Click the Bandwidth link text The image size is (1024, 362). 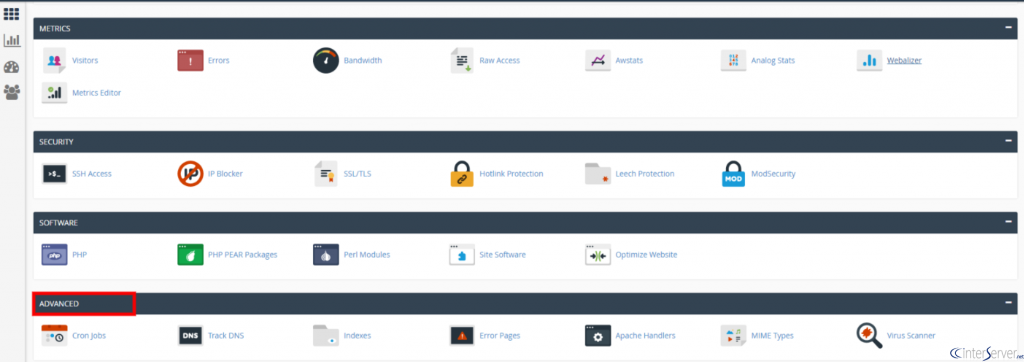tap(362, 60)
